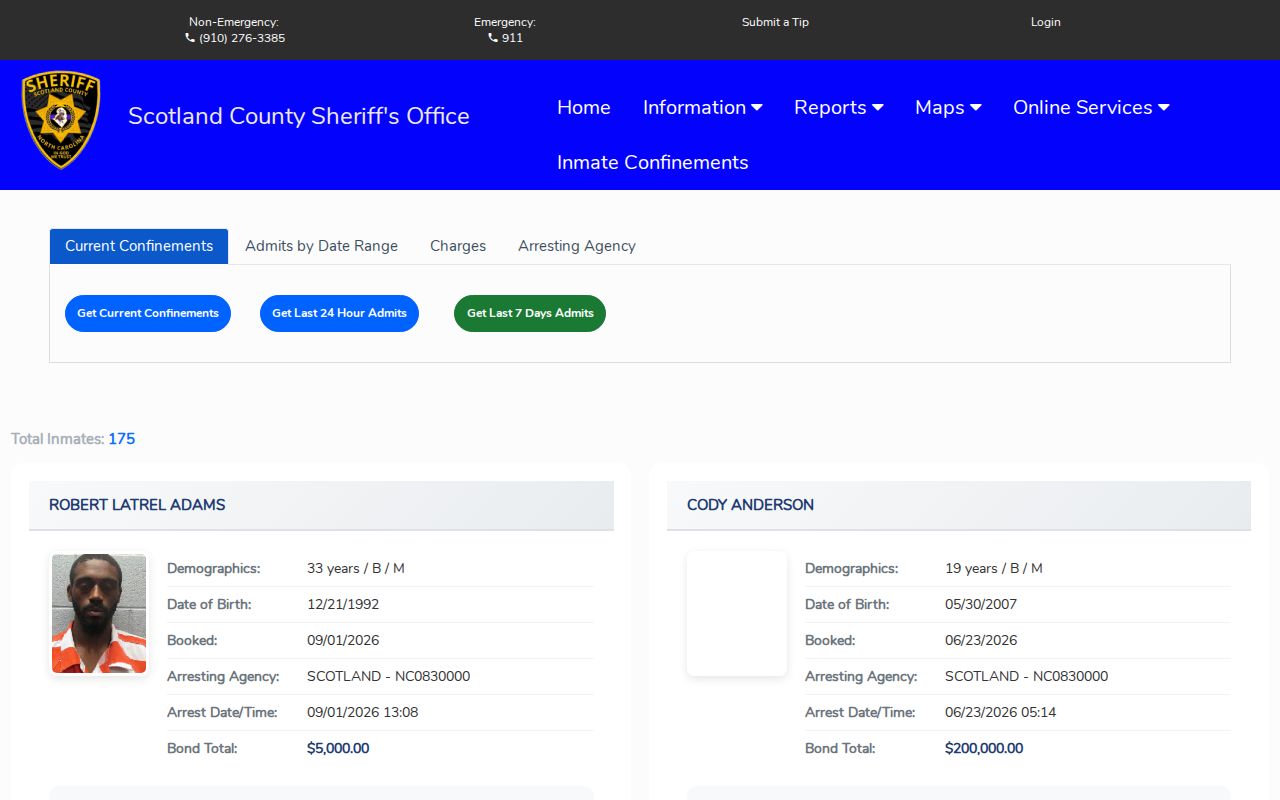Switch to the Charges tab

[x=458, y=246]
